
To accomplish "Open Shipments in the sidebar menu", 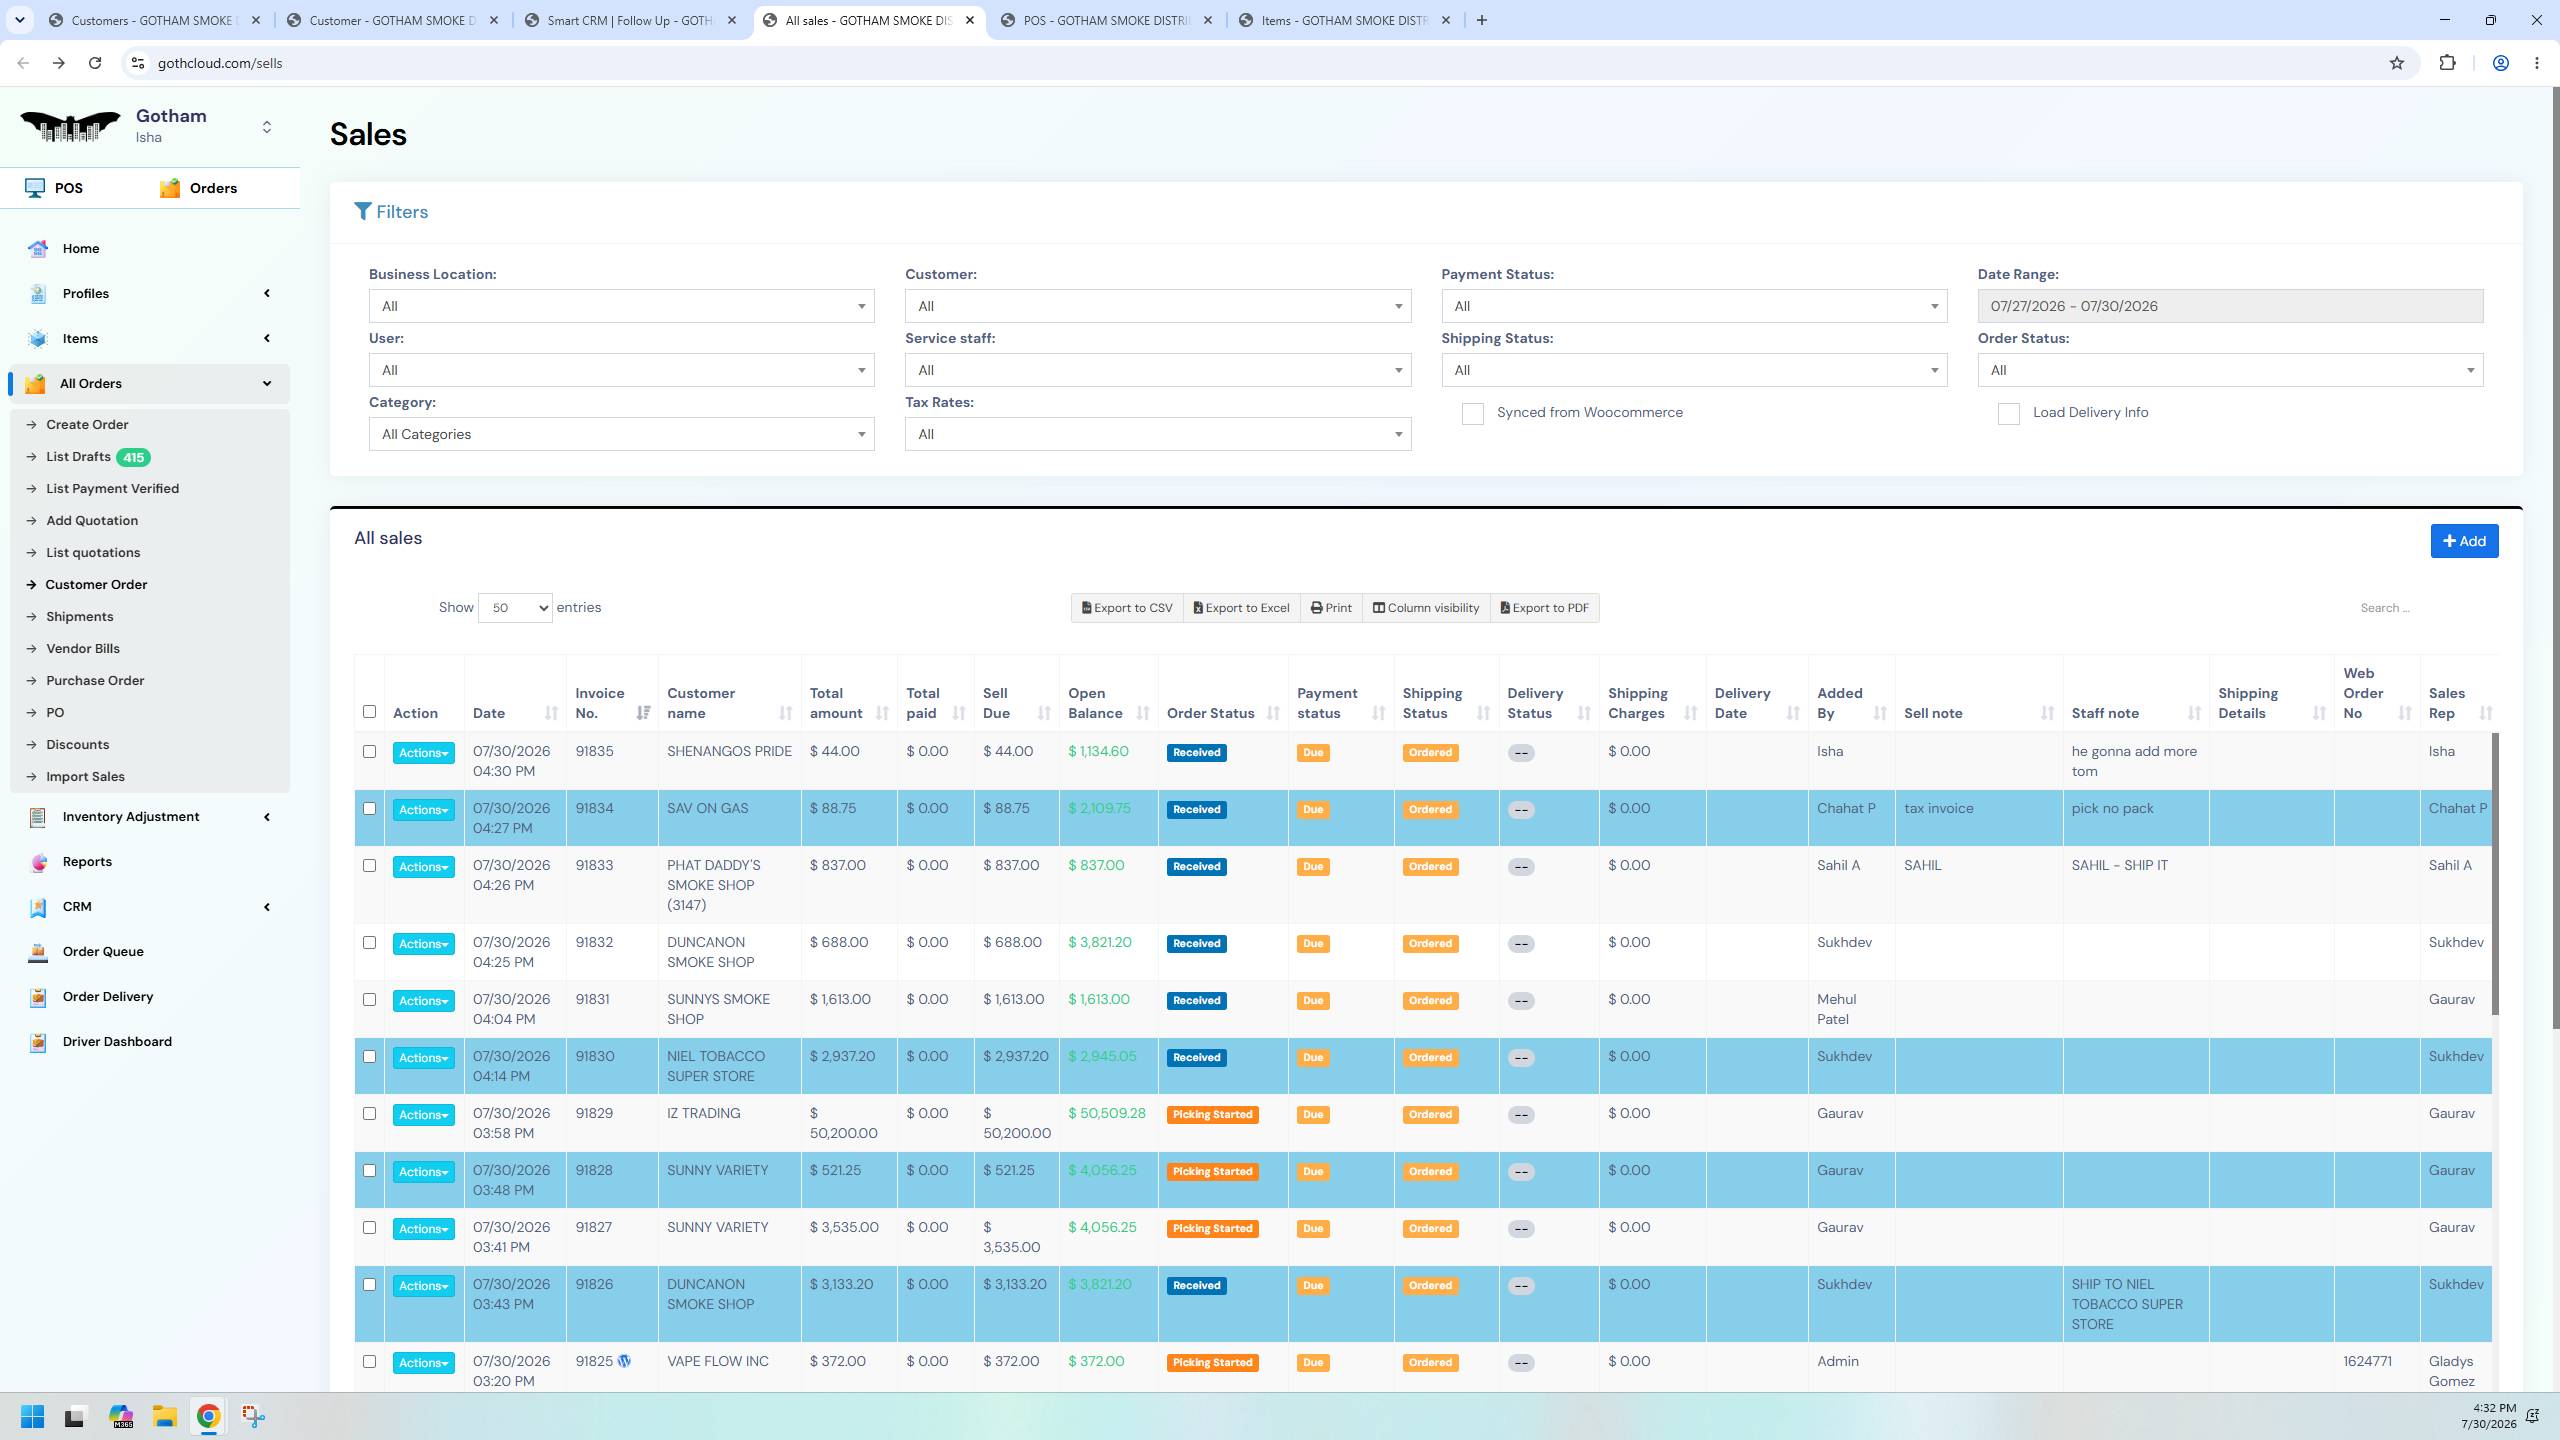I will tap(79, 617).
